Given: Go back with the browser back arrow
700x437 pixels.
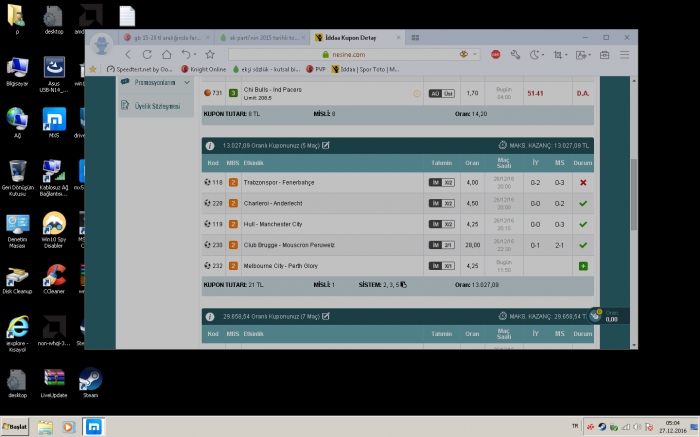Looking at the screenshot, I should point(128,54).
